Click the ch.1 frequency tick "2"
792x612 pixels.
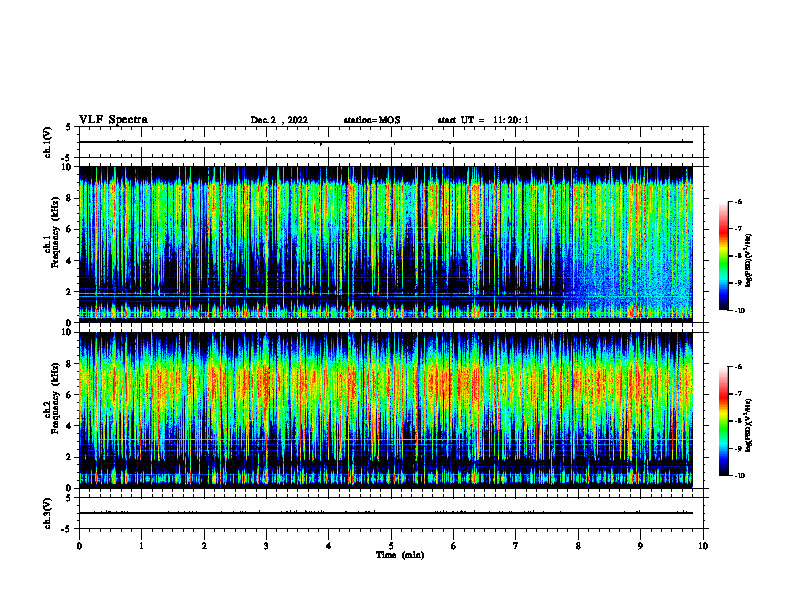(x=70, y=292)
